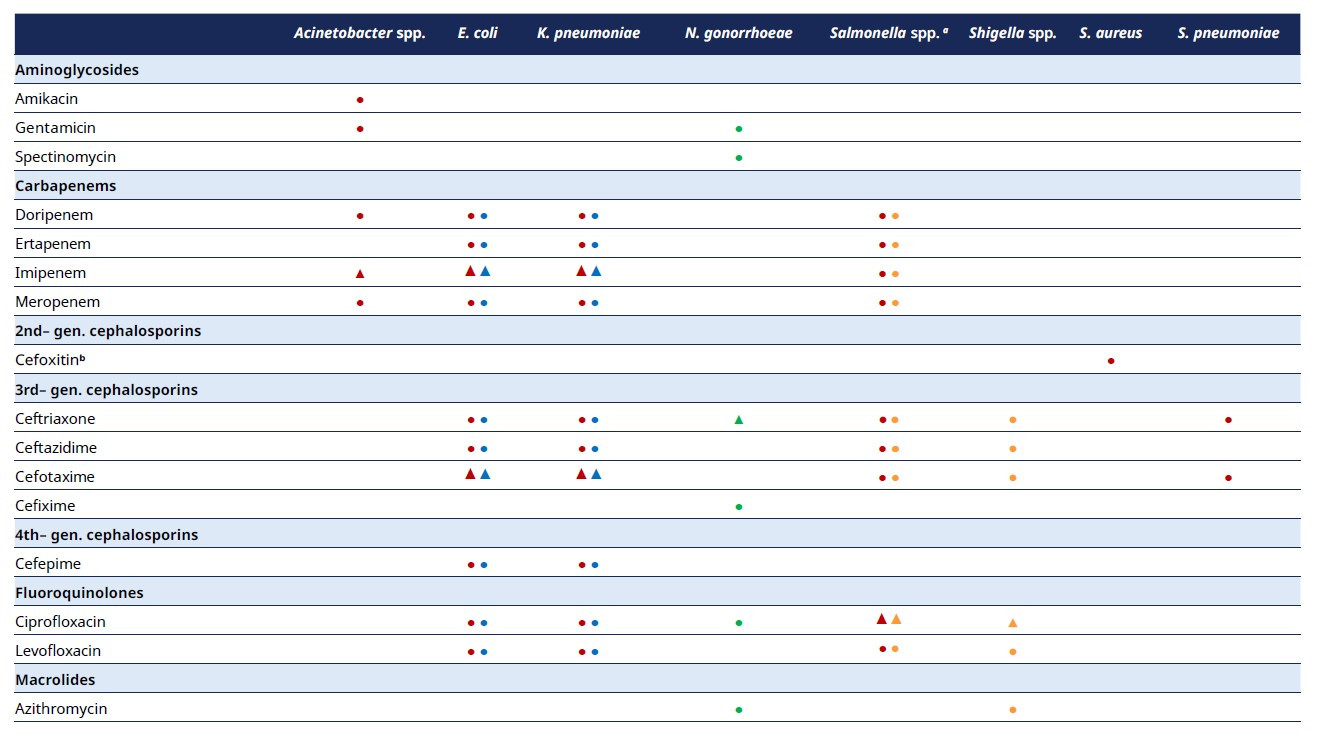The image size is (1332, 744).
Task: Click the orange dot for Ceftazidime under Shigella
Action: tap(1013, 449)
